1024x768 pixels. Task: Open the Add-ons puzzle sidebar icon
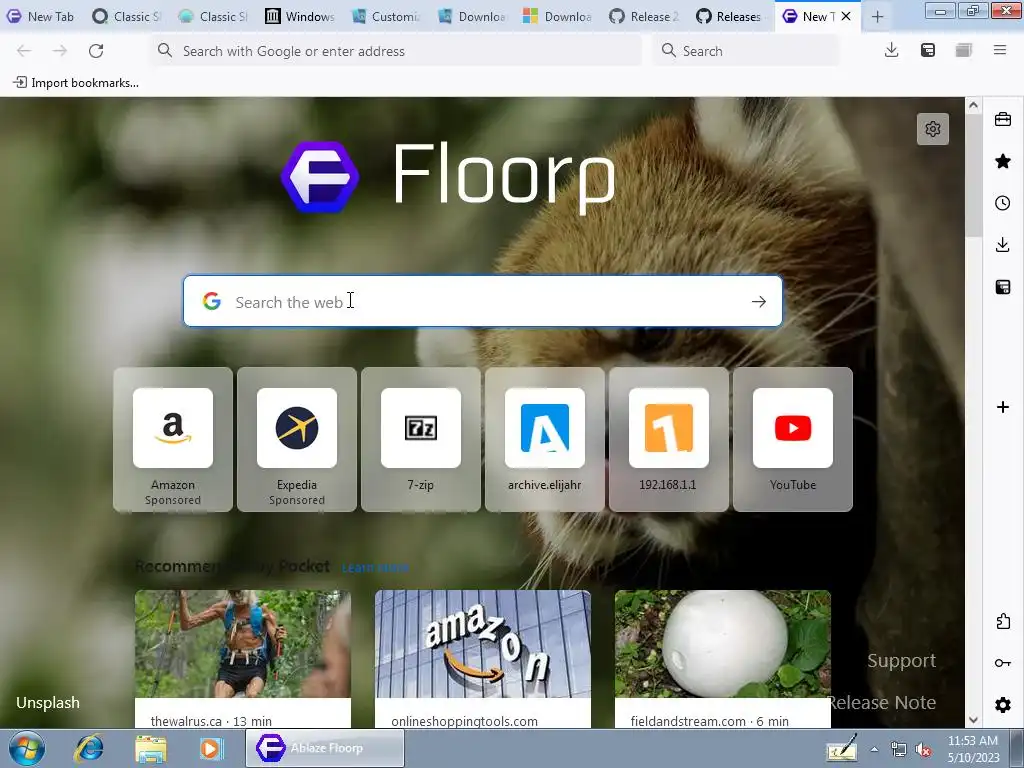pos(1002,621)
